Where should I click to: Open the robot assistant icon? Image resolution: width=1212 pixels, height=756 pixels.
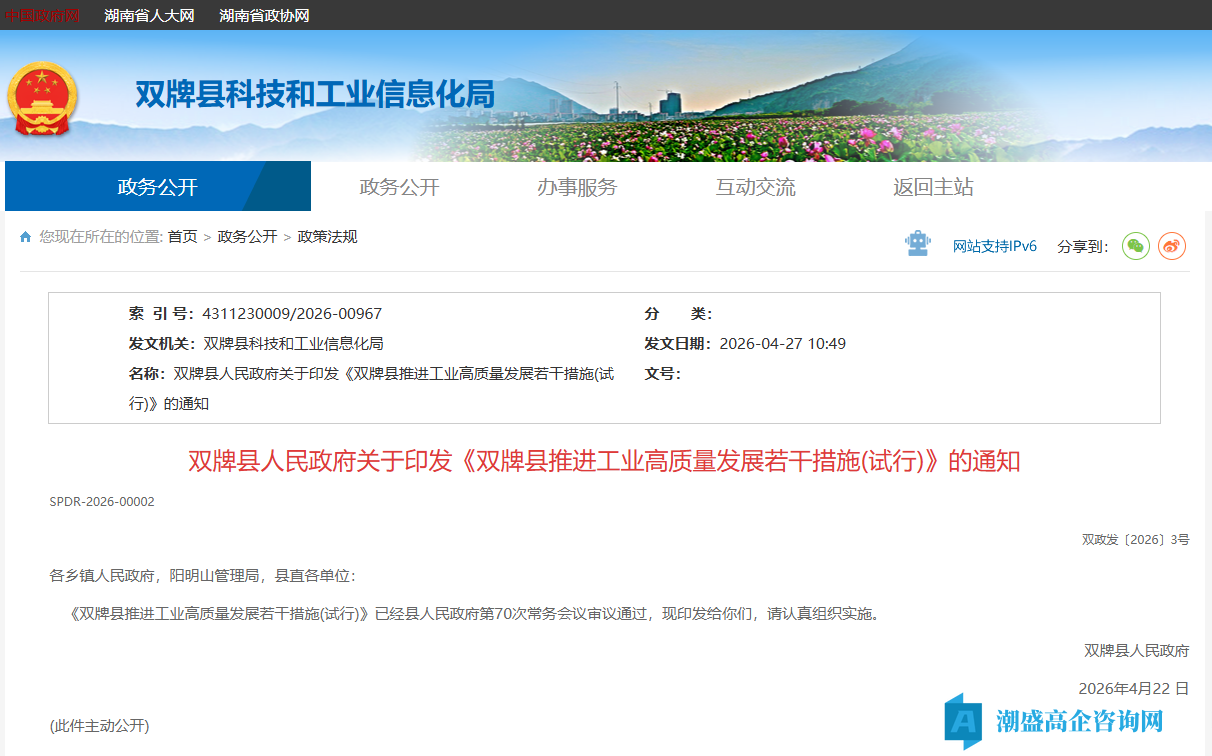click(918, 242)
